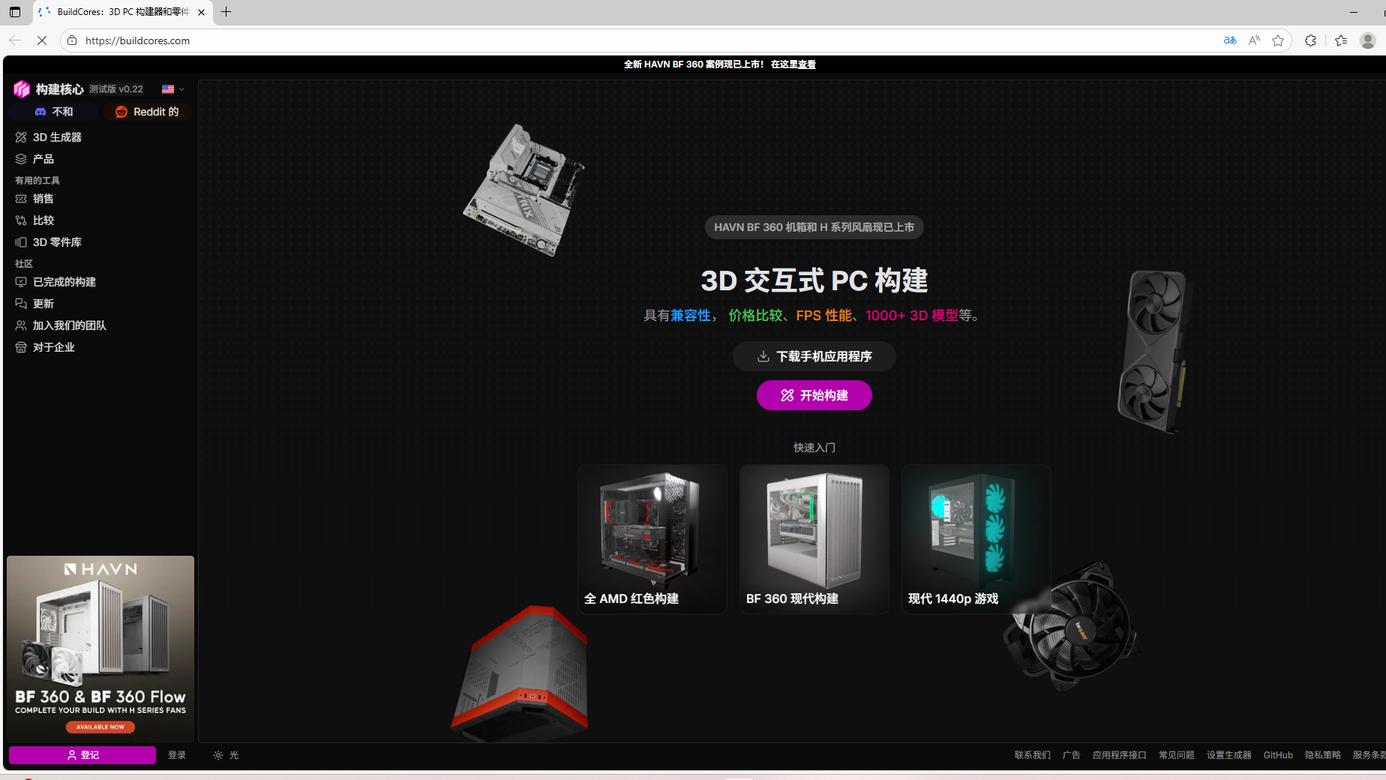Click the browser tab actions menu icon

click(15, 12)
